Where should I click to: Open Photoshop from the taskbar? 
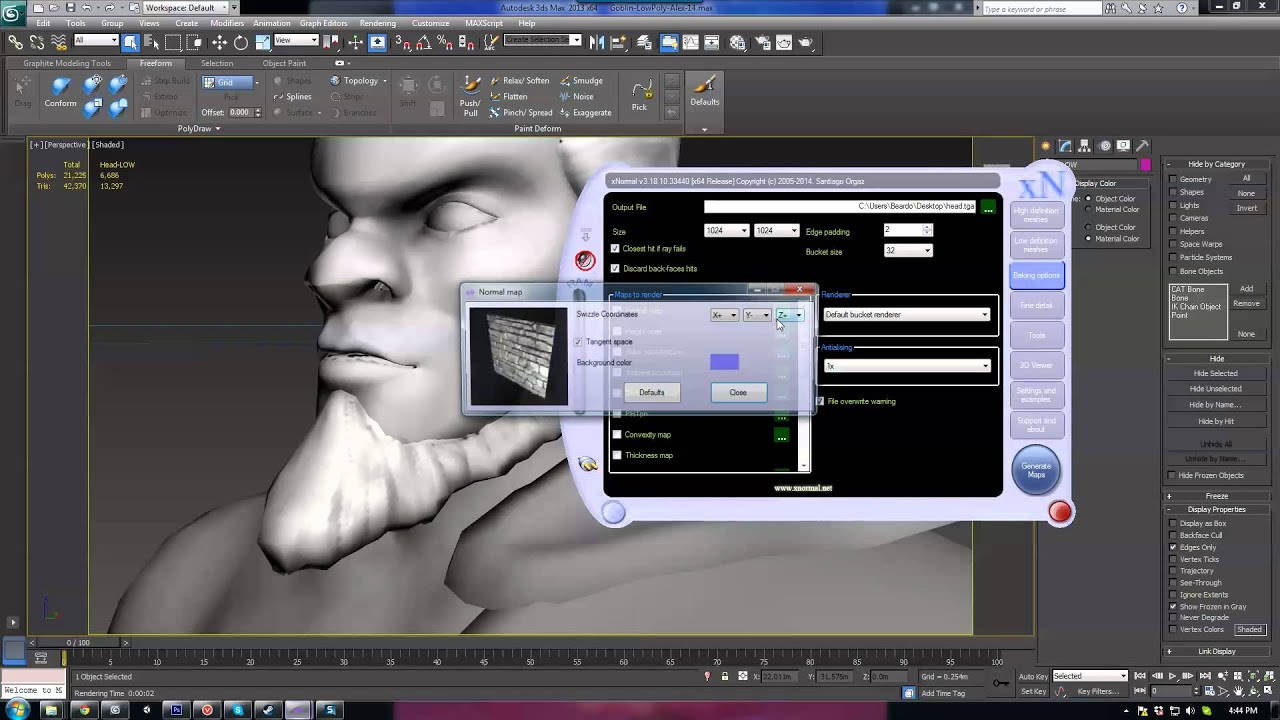coord(176,710)
